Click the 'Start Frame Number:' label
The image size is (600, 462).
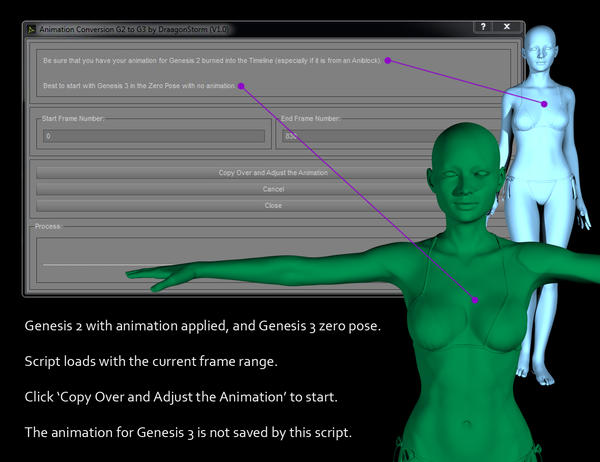pos(73,119)
